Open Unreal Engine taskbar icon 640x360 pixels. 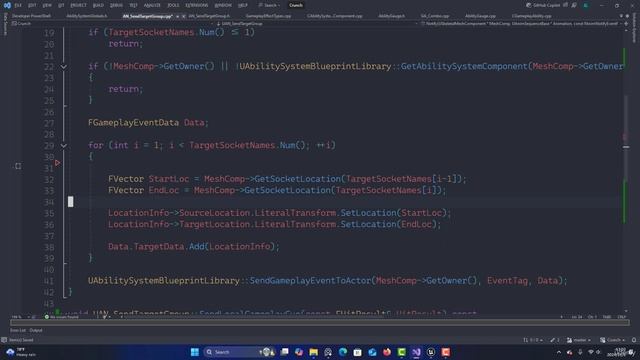click(x=431, y=352)
